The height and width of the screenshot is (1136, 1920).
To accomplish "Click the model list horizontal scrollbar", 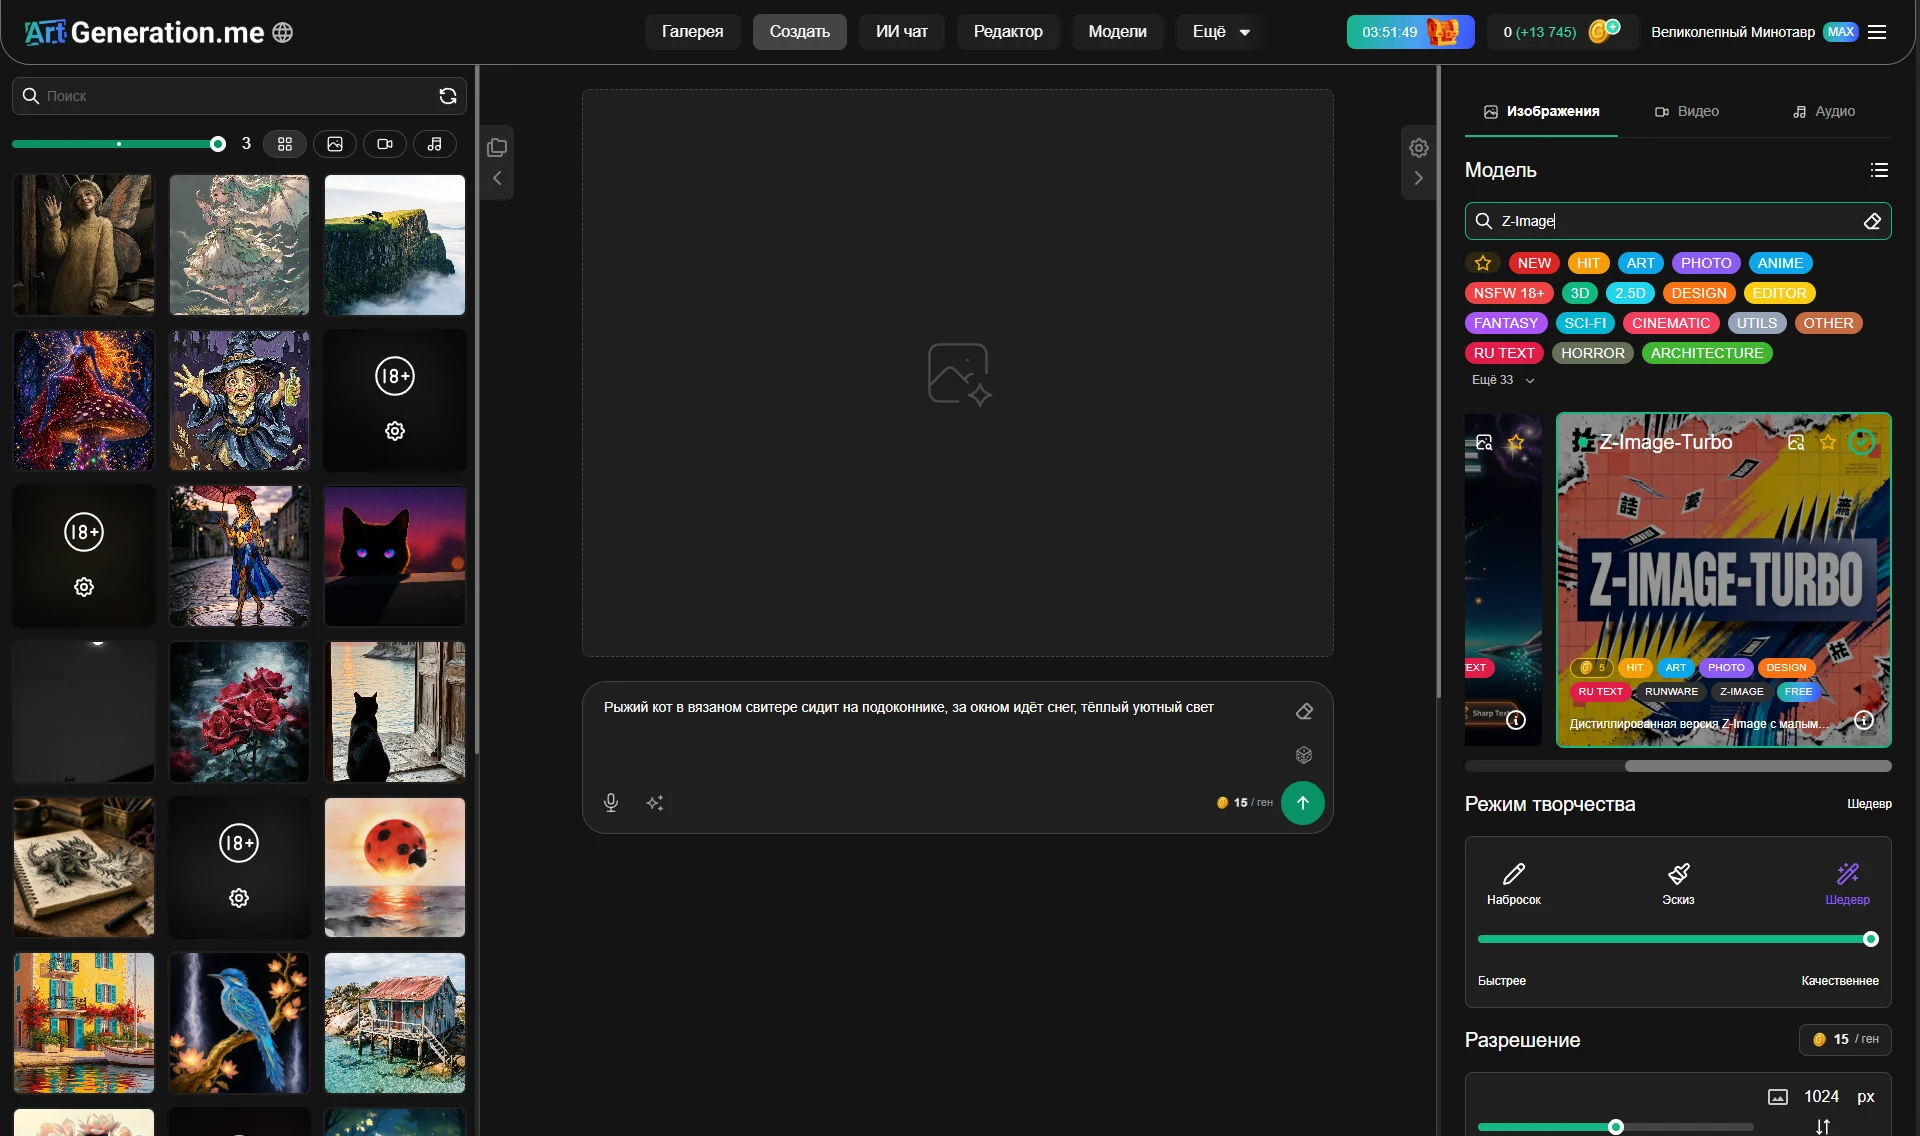I will pos(1758,766).
